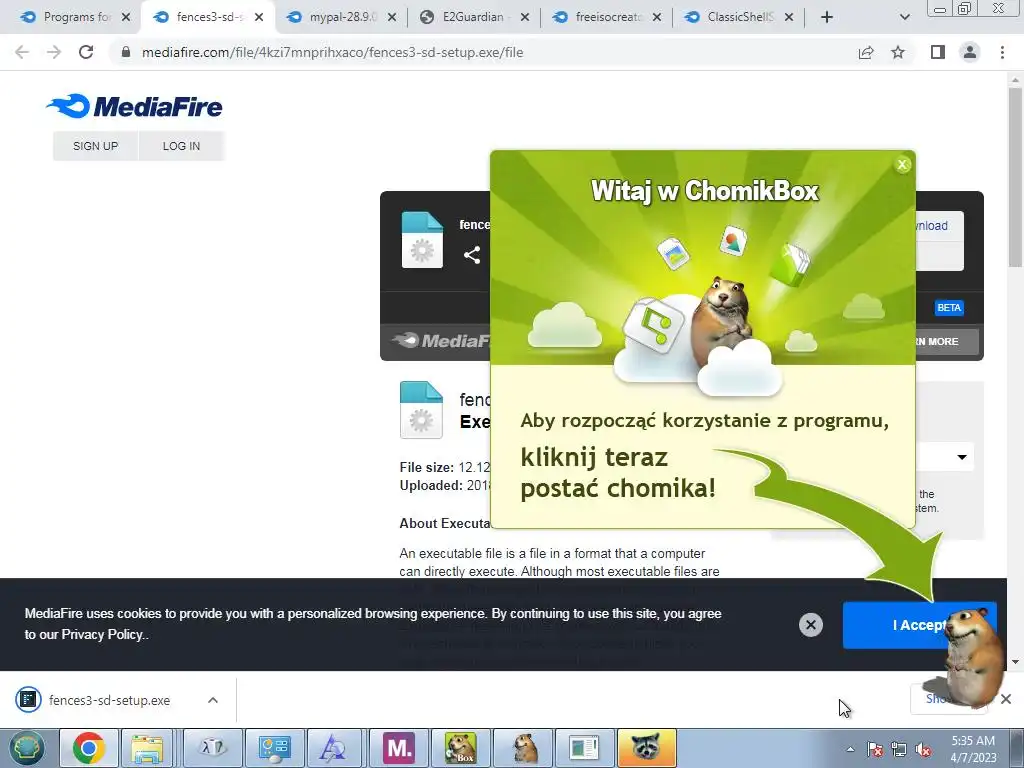The image size is (1024, 768).
Task: Click the file icon in the dark download panel
Action: [x=422, y=240]
